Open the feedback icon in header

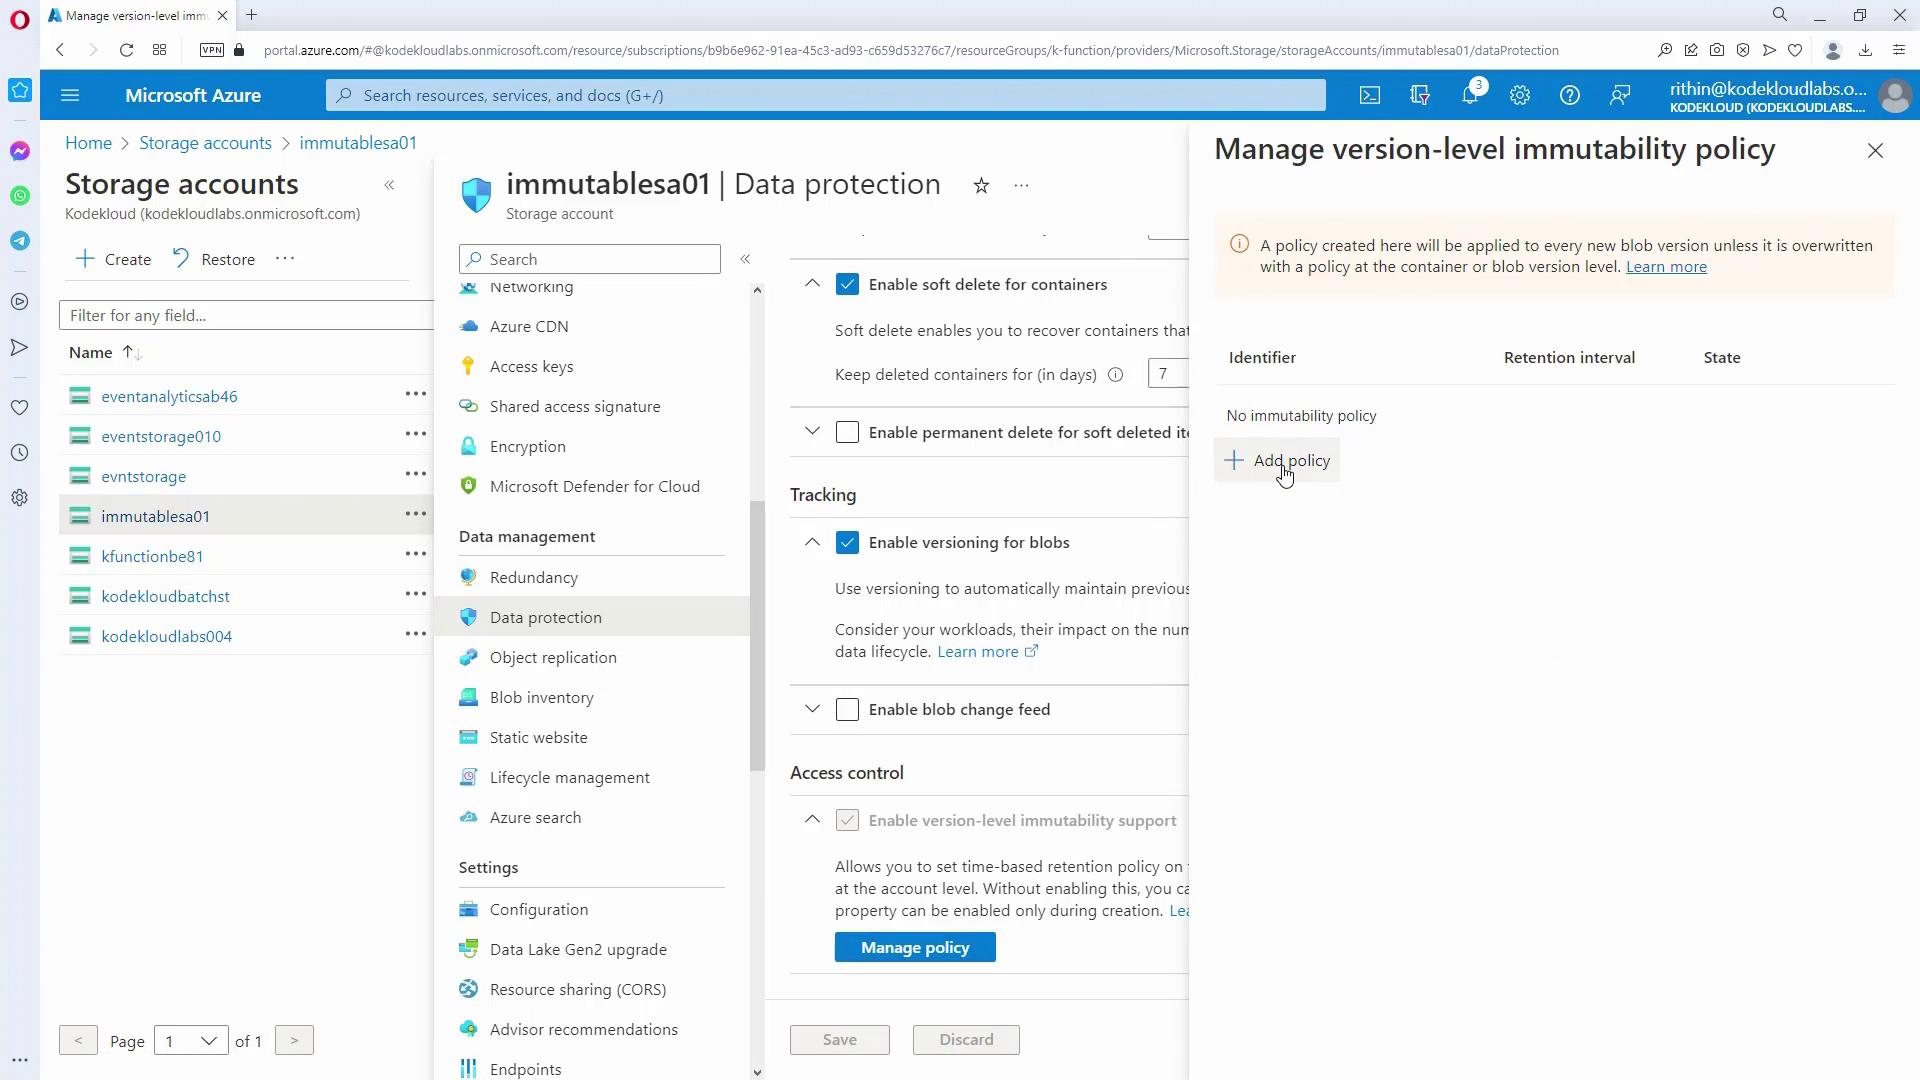[x=1619, y=95]
